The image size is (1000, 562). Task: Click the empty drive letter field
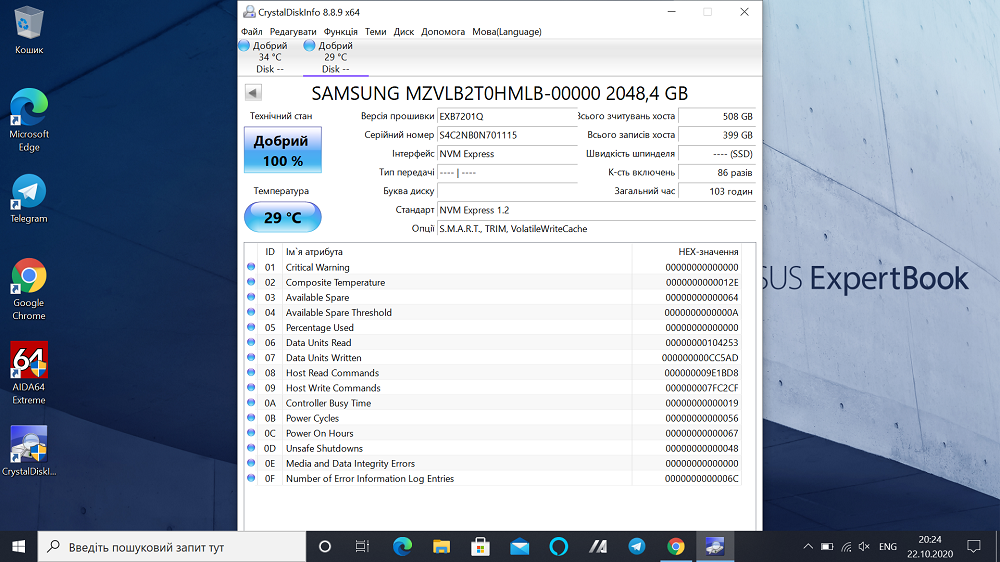507,191
